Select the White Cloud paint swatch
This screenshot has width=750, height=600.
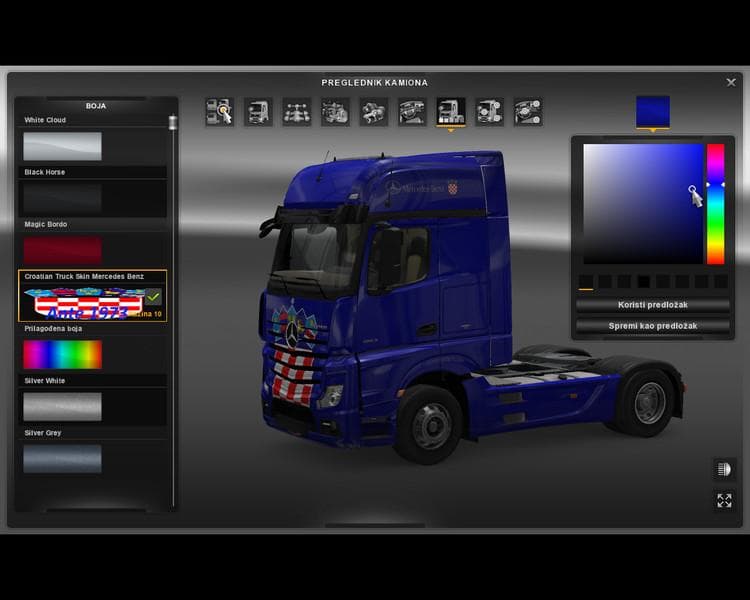(x=63, y=146)
